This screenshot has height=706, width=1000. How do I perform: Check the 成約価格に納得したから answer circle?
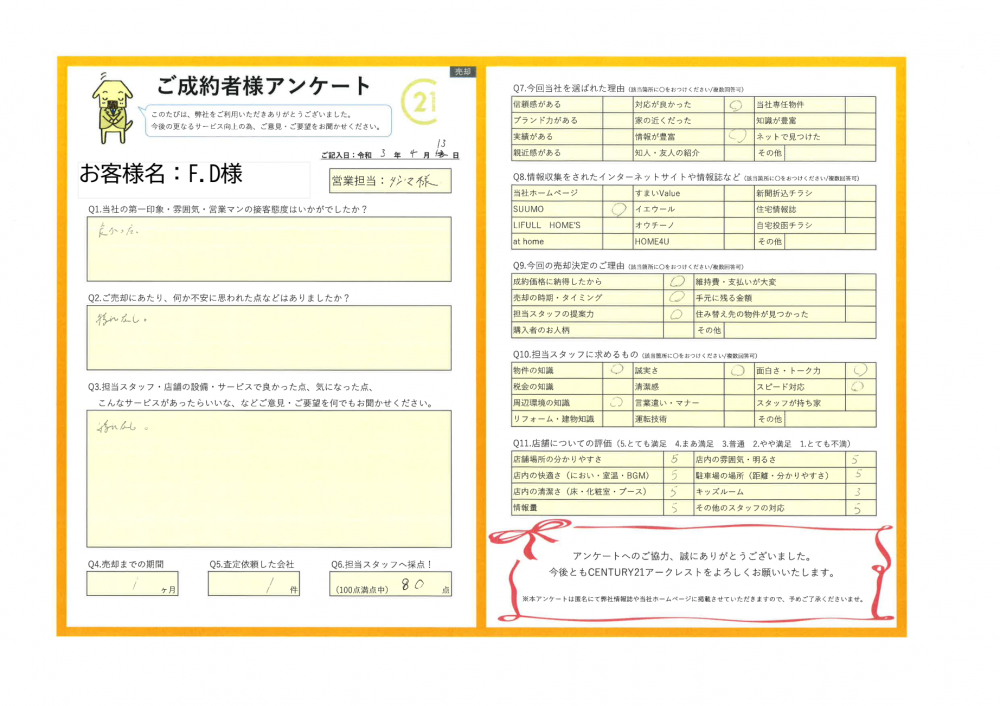[x=677, y=282]
